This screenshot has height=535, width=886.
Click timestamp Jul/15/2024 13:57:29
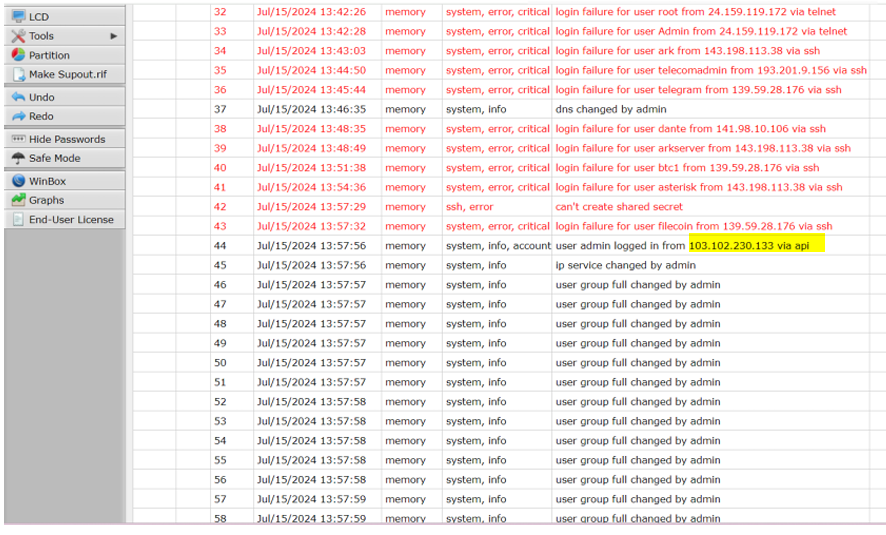[311, 206]
